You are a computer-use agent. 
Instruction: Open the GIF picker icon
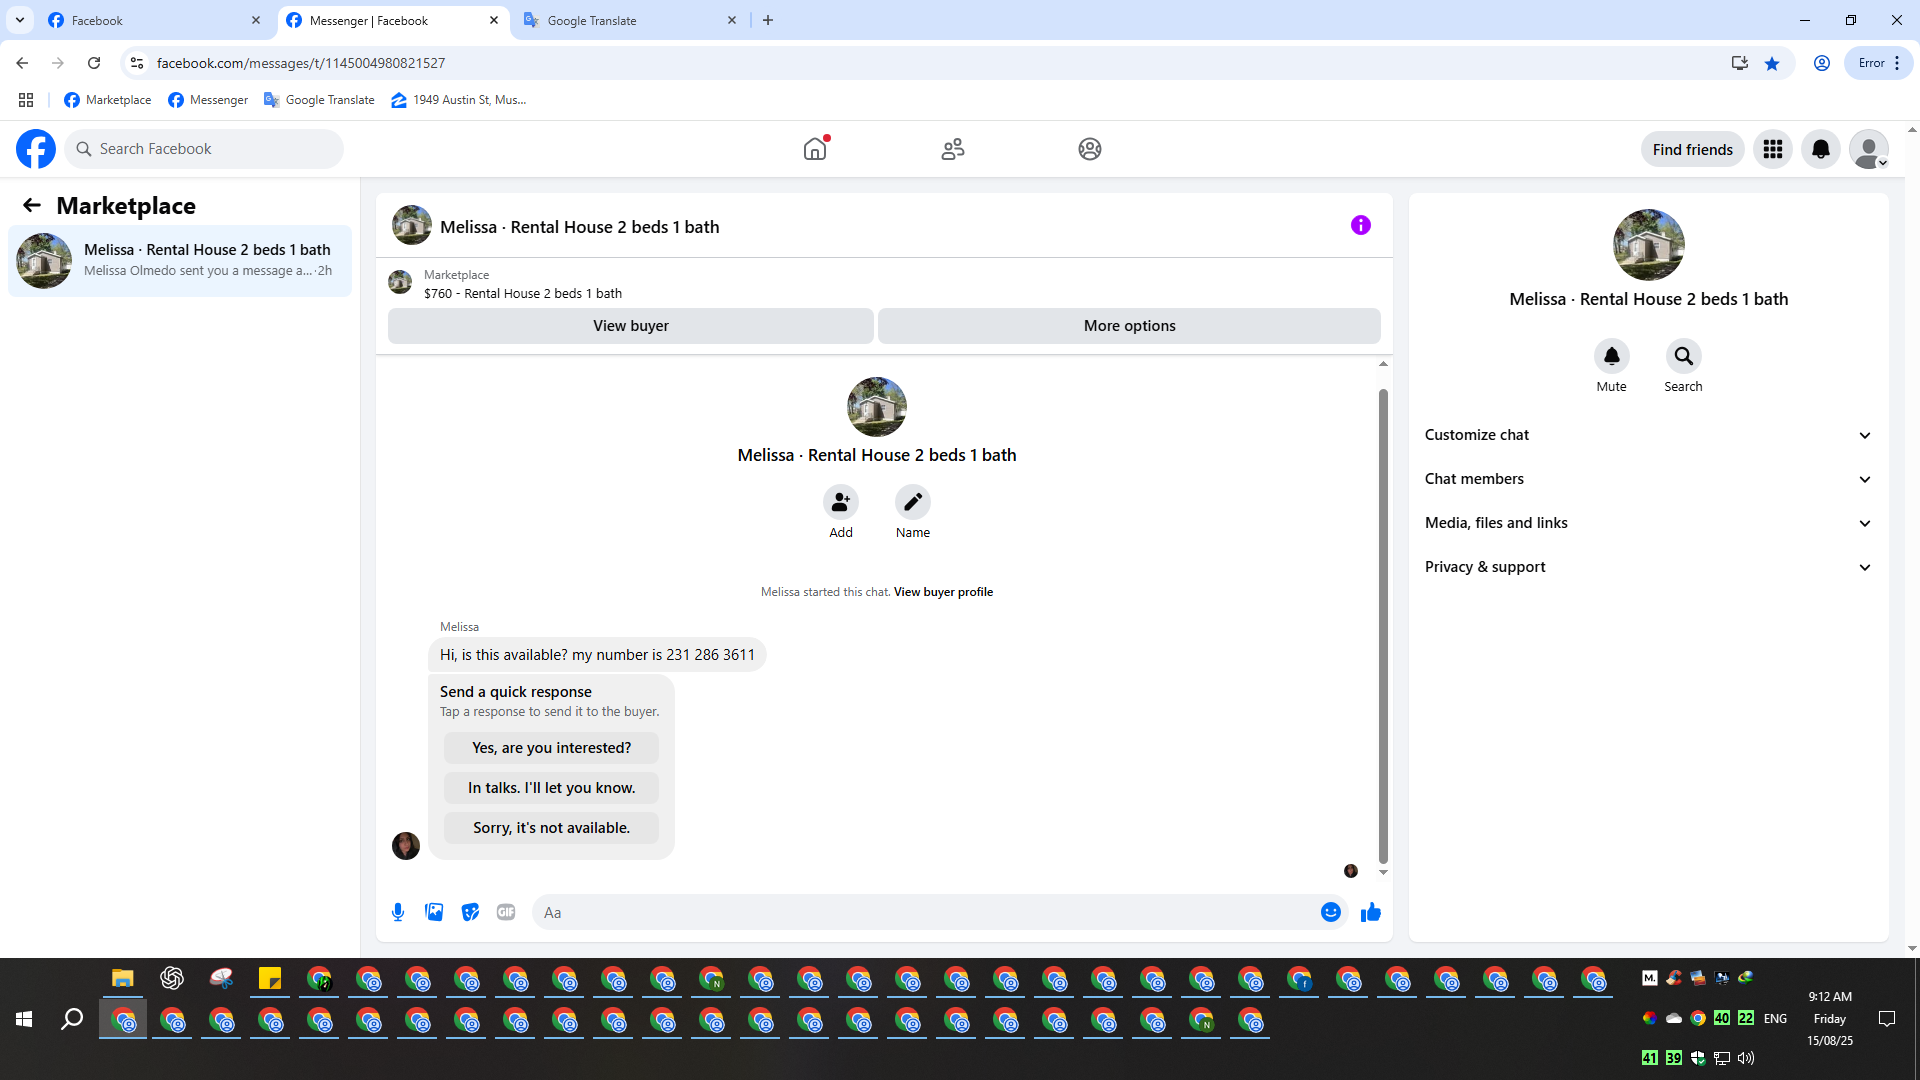[506, 912]
